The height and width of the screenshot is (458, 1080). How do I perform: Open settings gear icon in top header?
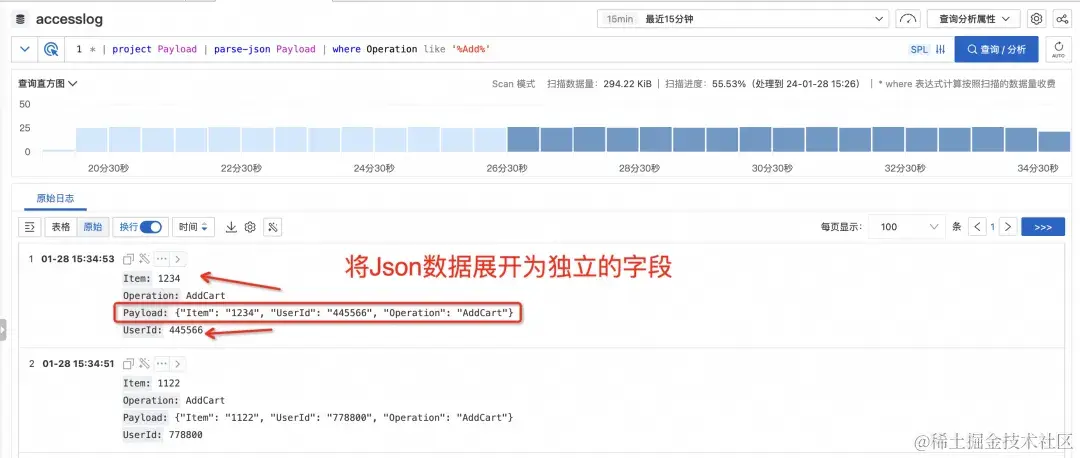coord(1036,19)
